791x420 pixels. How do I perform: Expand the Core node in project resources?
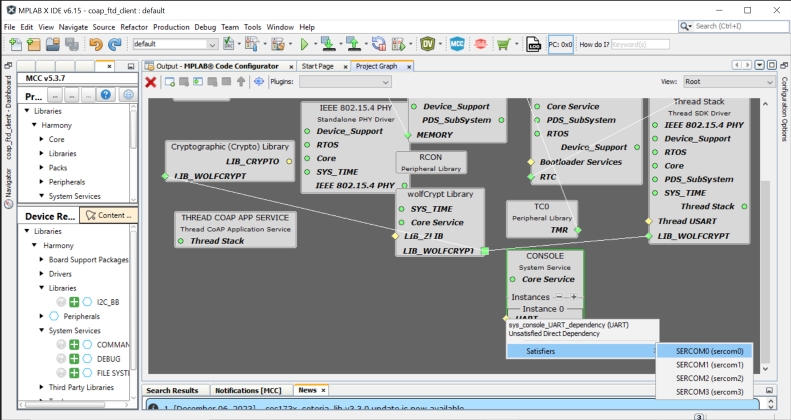pos(42,139)
